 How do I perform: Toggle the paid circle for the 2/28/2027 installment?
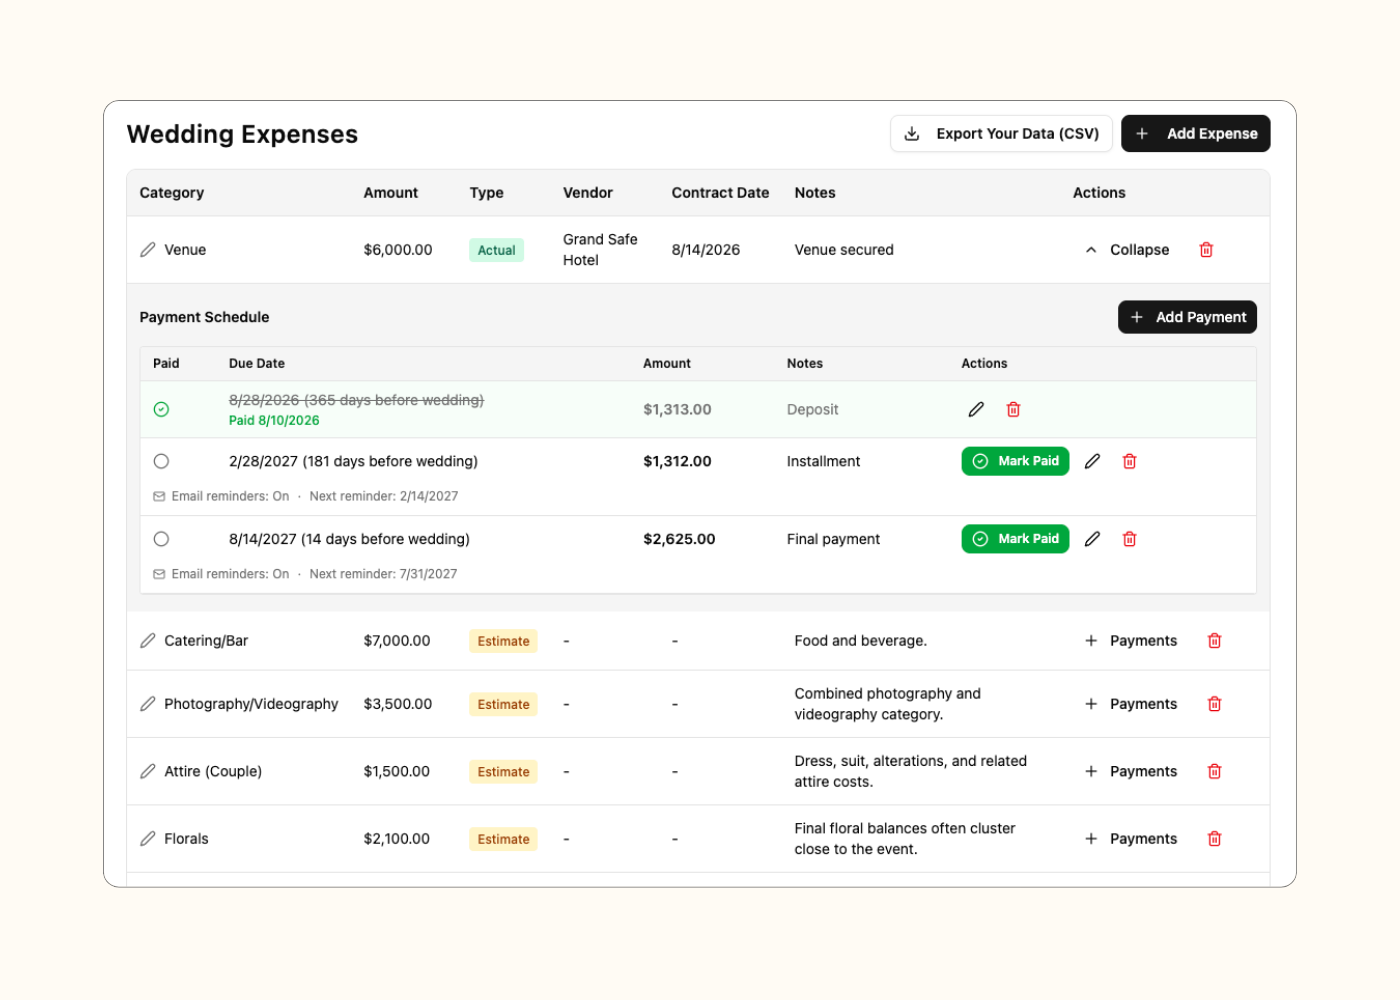(161, 461)
